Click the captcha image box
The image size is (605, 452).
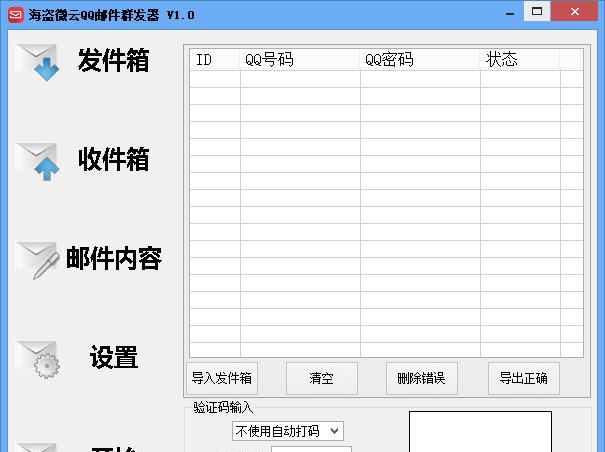480,432
